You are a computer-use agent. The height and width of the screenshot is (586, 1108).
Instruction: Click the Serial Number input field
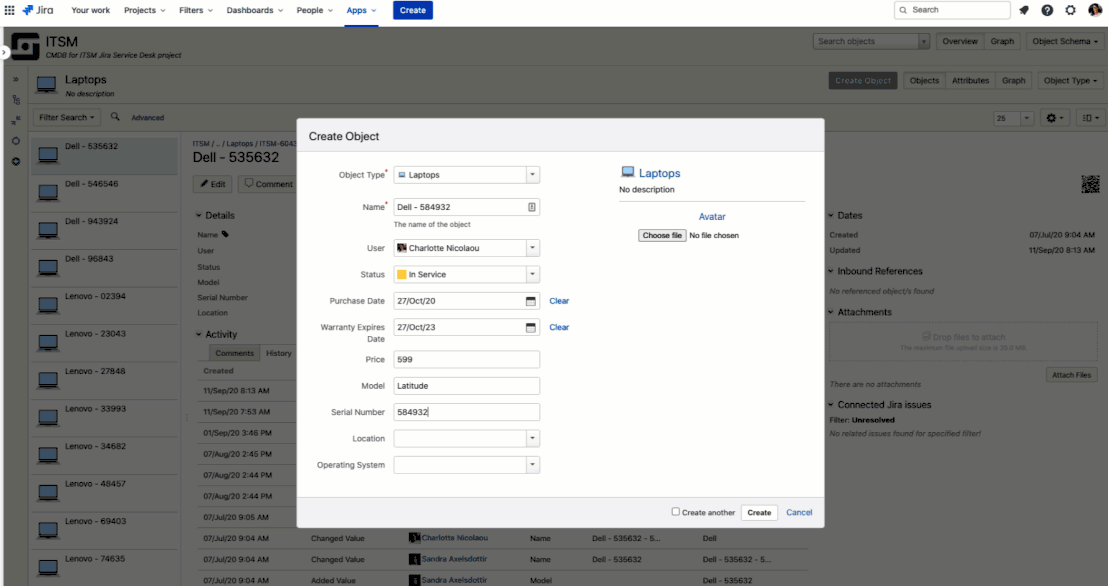[x=466, y=412]
